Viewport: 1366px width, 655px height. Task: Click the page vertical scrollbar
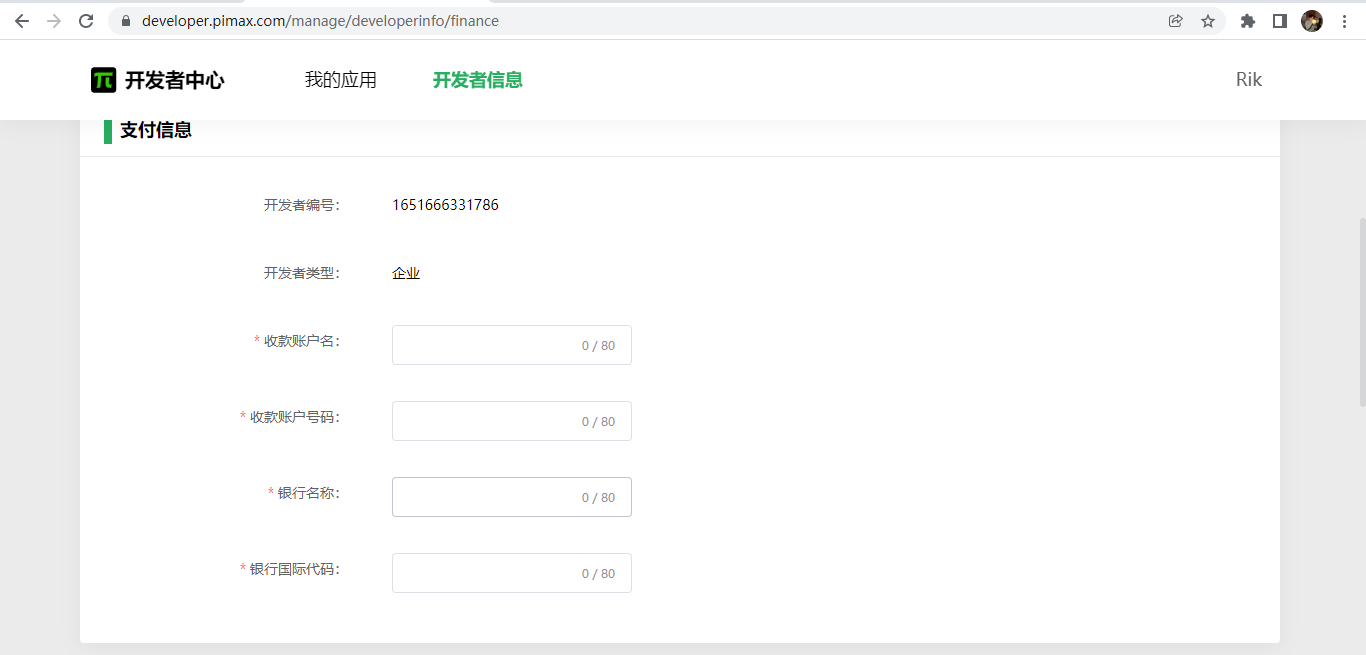coord(1361,312)
